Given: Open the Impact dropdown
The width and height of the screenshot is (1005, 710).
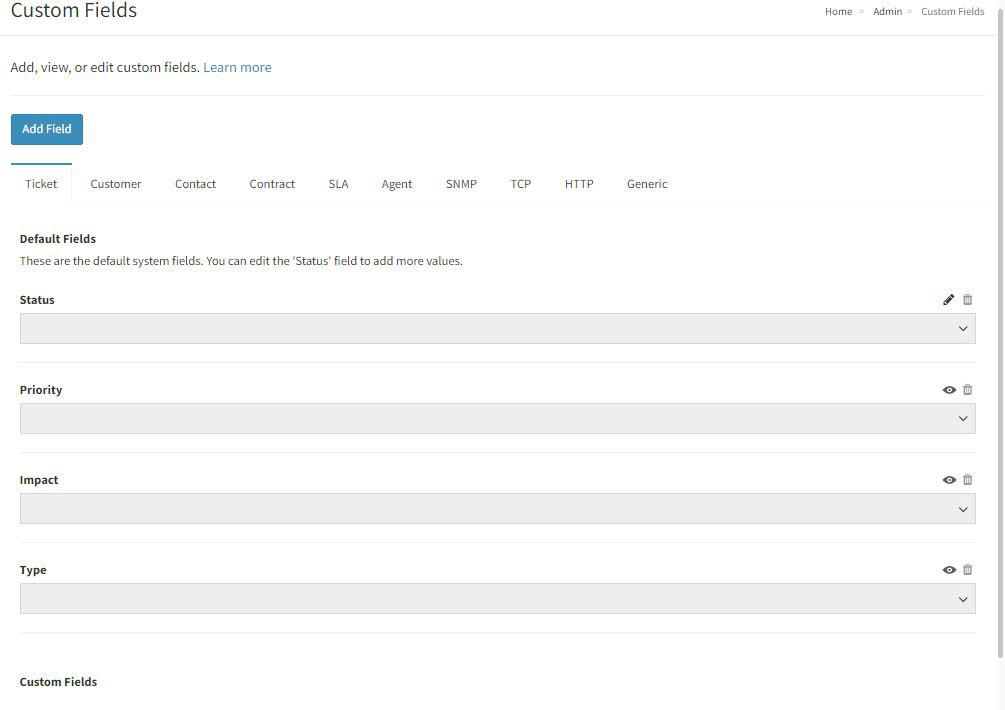Looking at the screenshot, I should tap(497, 509).
